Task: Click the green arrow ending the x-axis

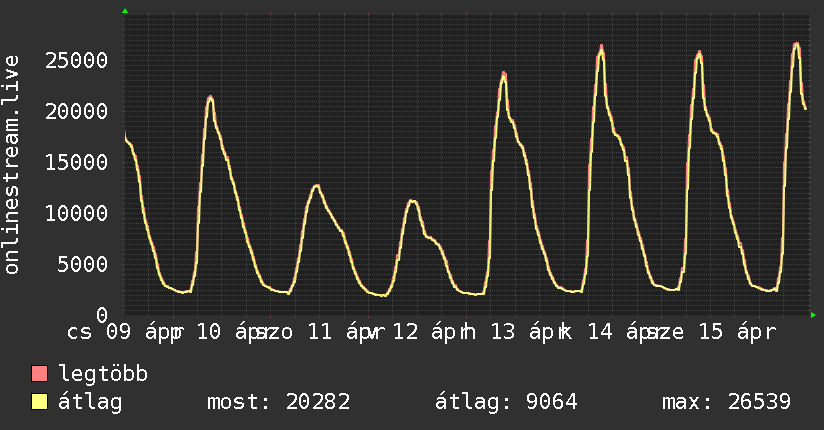Action: click(x=813, y=315)
